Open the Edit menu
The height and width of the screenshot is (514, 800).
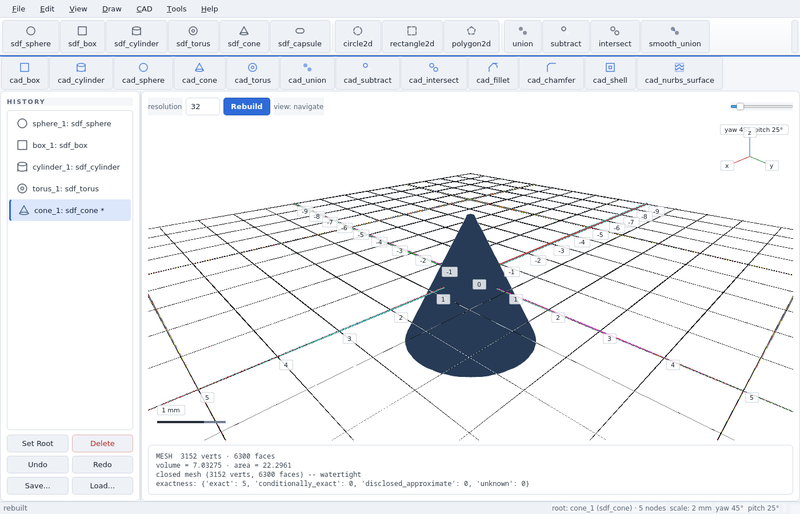[x=47, y=9]
